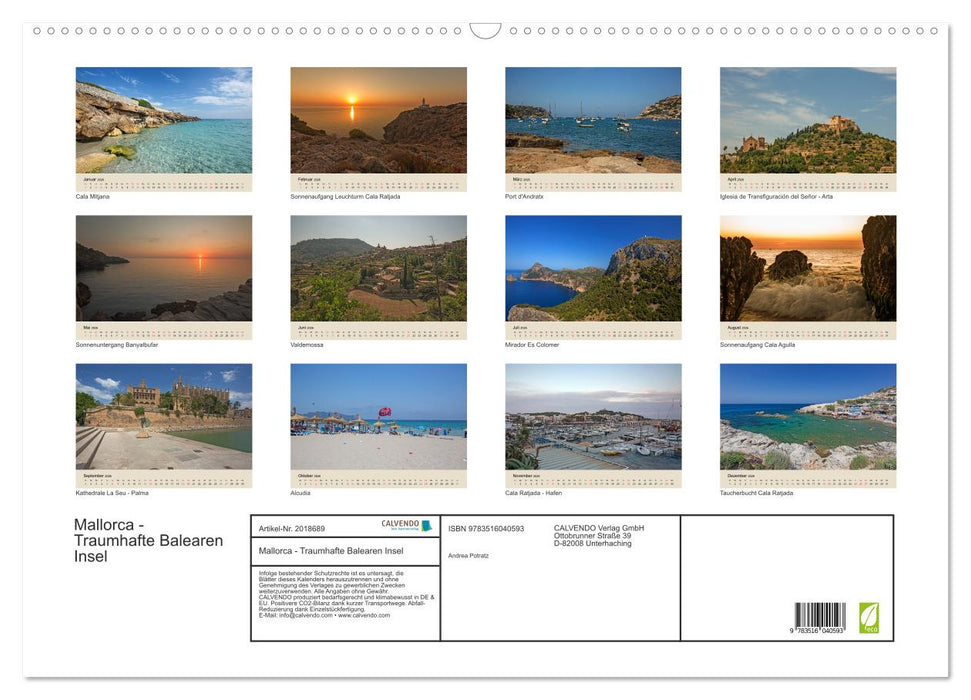Select the Februar lighthouse sunrise image
Screen dimensions: 971x700
point(378,118)
